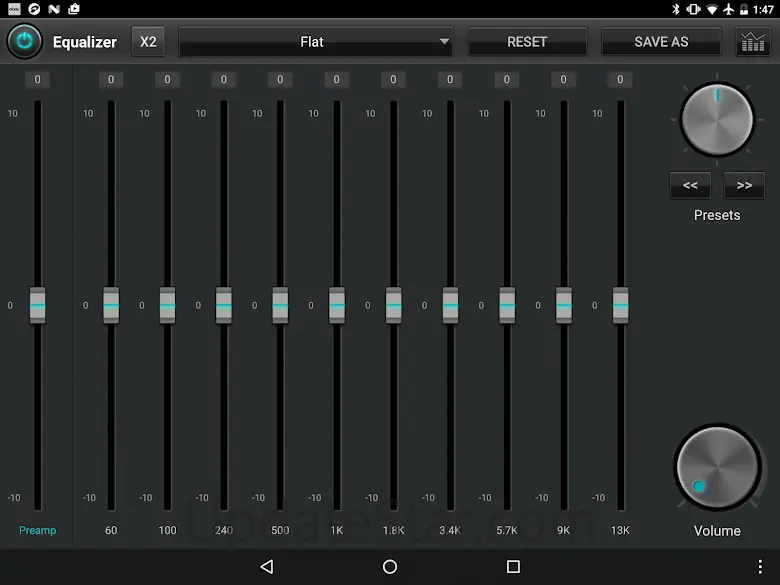Tap the Android back navigation icon
The width and height of the screenshot is (780, 585).
tap(266, 567)
